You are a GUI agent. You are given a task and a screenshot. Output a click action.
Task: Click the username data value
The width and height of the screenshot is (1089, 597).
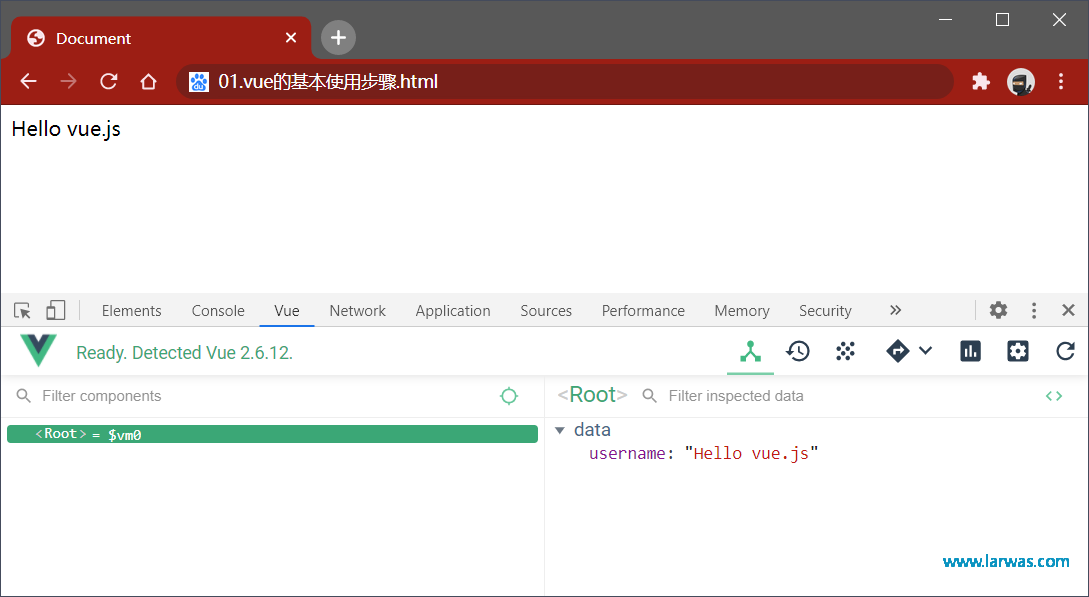751,453
